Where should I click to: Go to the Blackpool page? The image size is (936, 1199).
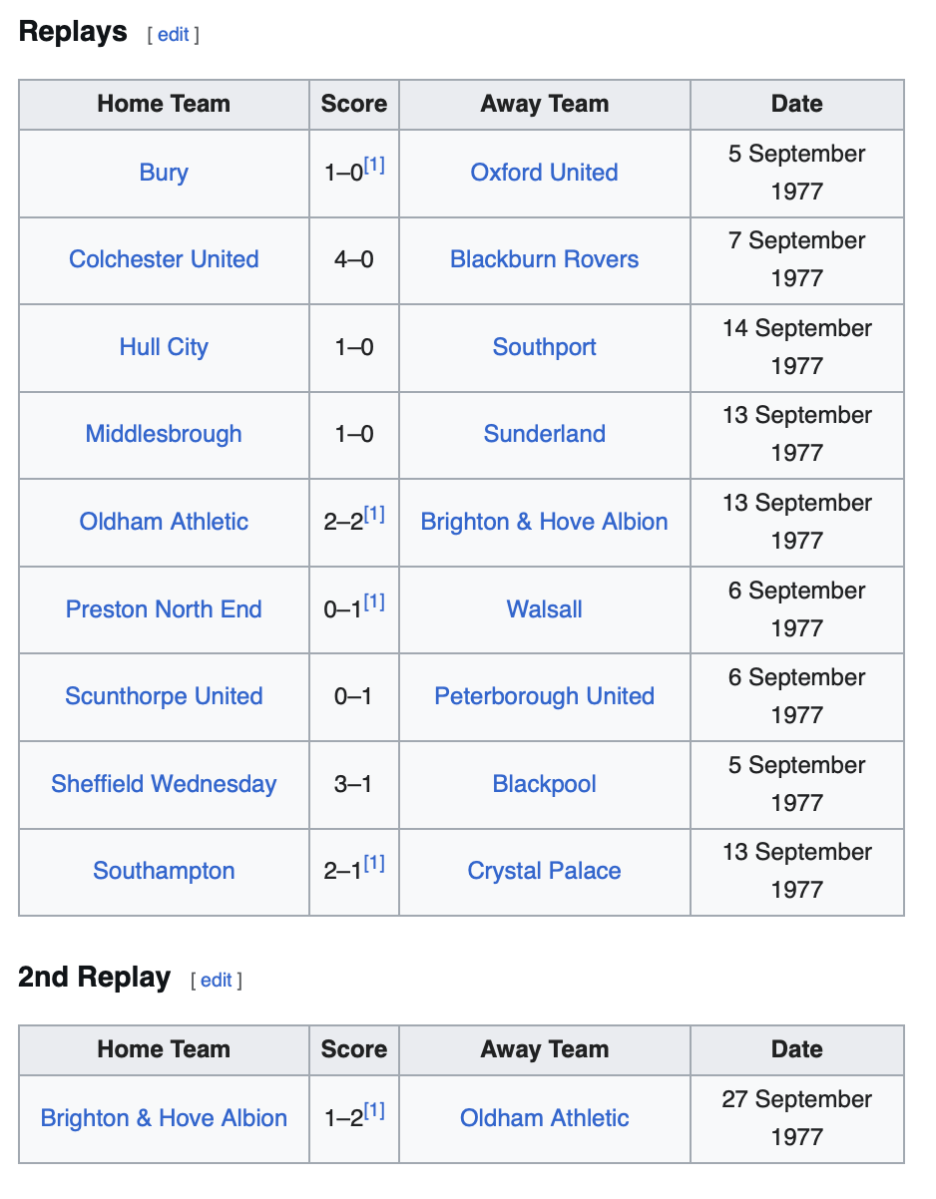(544, 785)
